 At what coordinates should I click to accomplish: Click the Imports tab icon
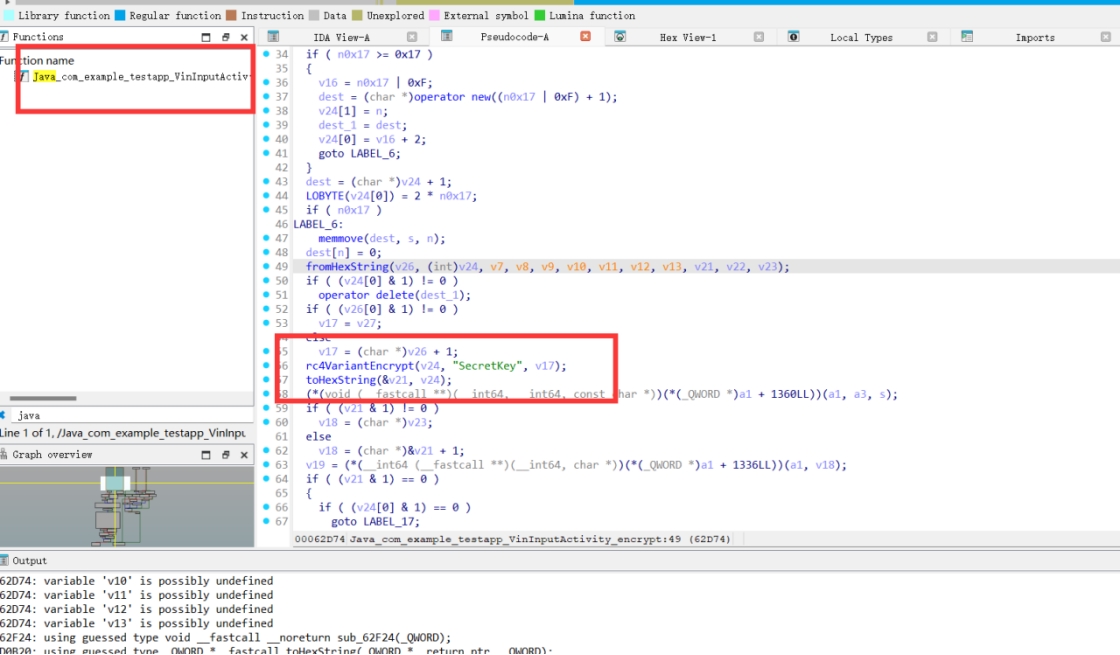[x=967, y=36]
